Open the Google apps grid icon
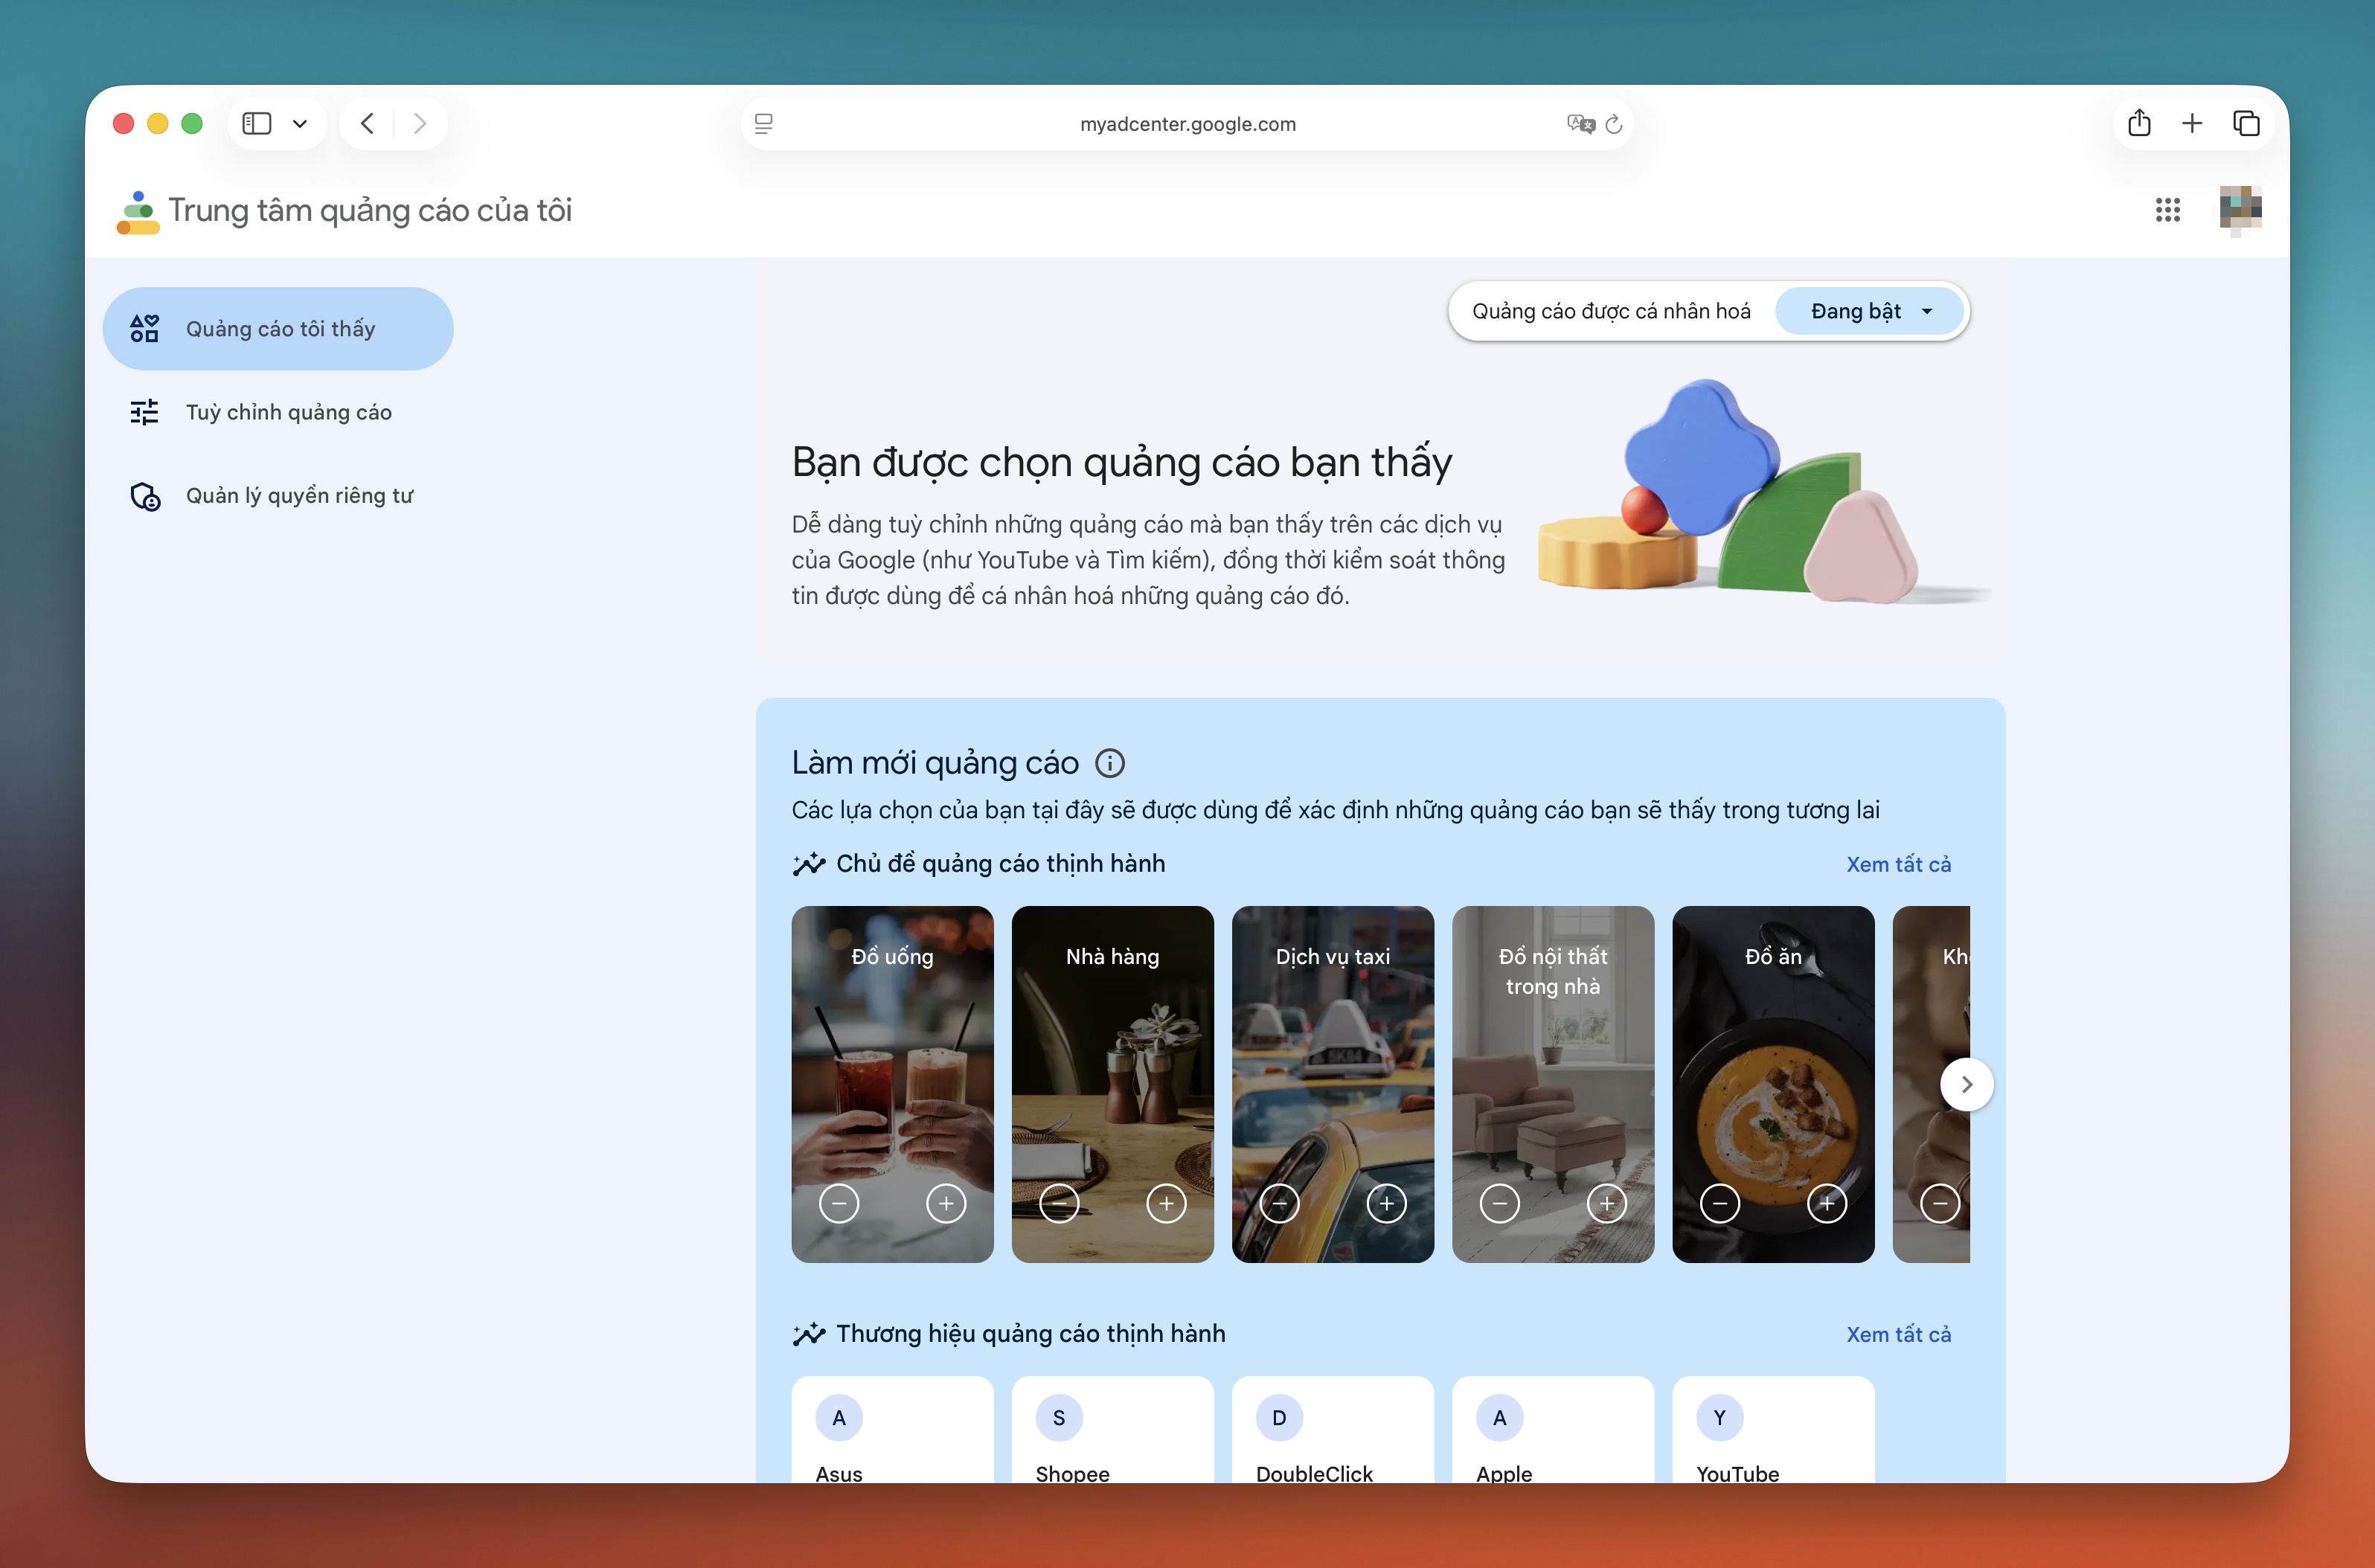 pos(2167,210)
